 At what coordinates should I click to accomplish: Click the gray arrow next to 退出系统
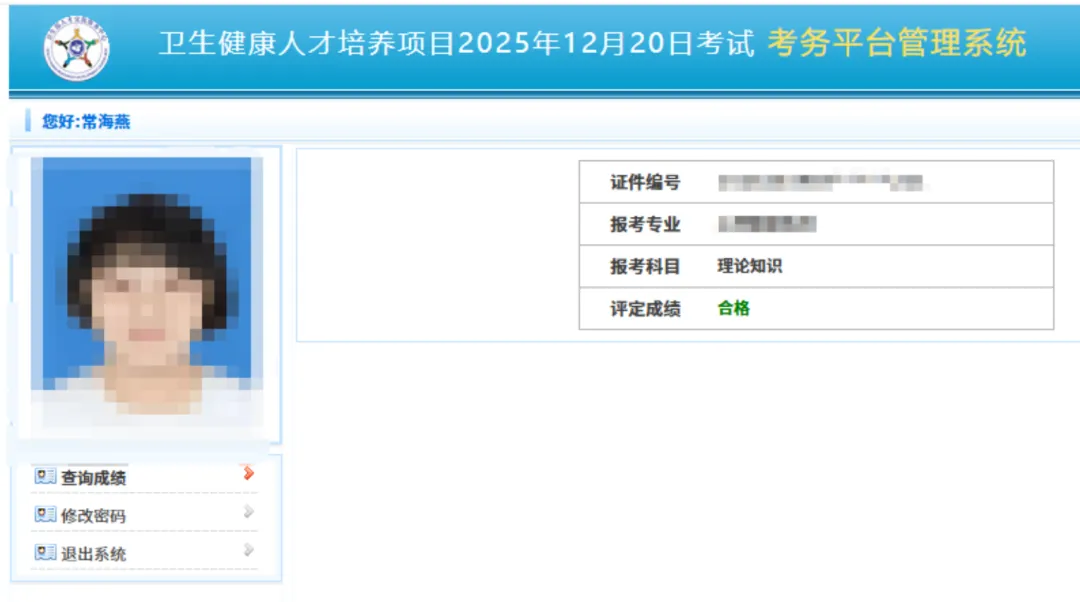point(249,550)
